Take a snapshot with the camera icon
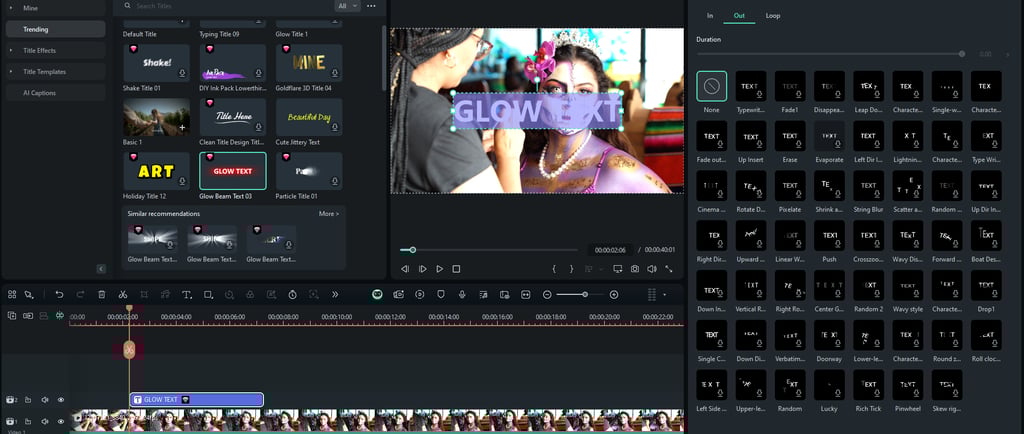 pos(634,269)
